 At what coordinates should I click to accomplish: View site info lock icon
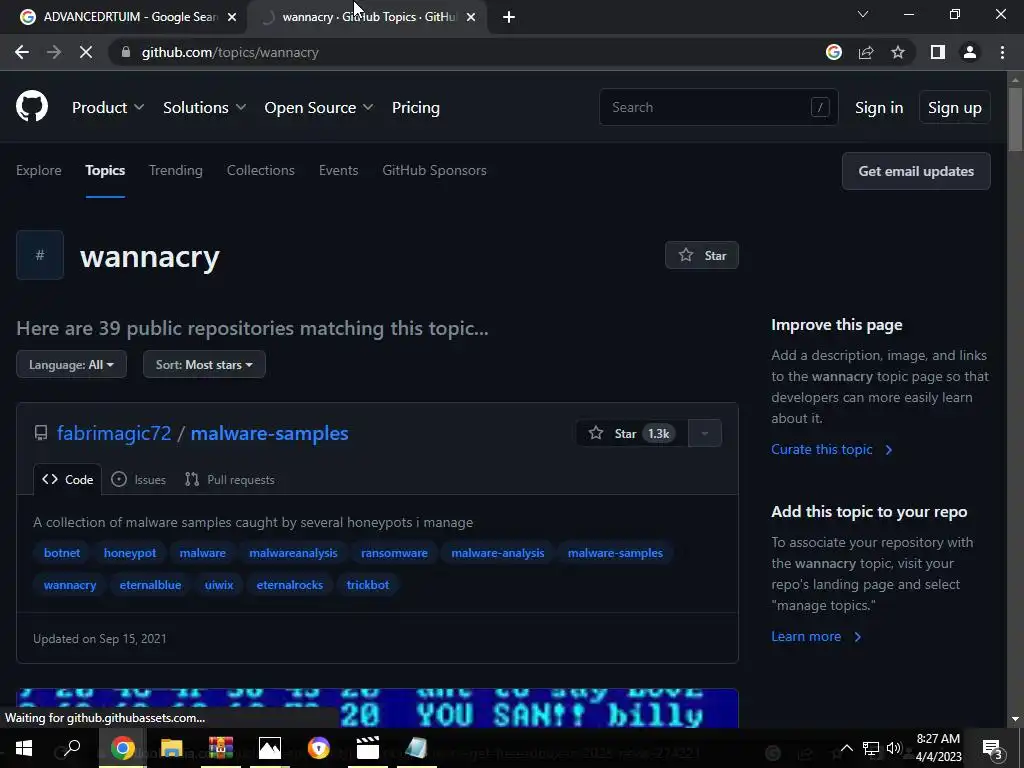pyautogui.click(x=126, y=52)
